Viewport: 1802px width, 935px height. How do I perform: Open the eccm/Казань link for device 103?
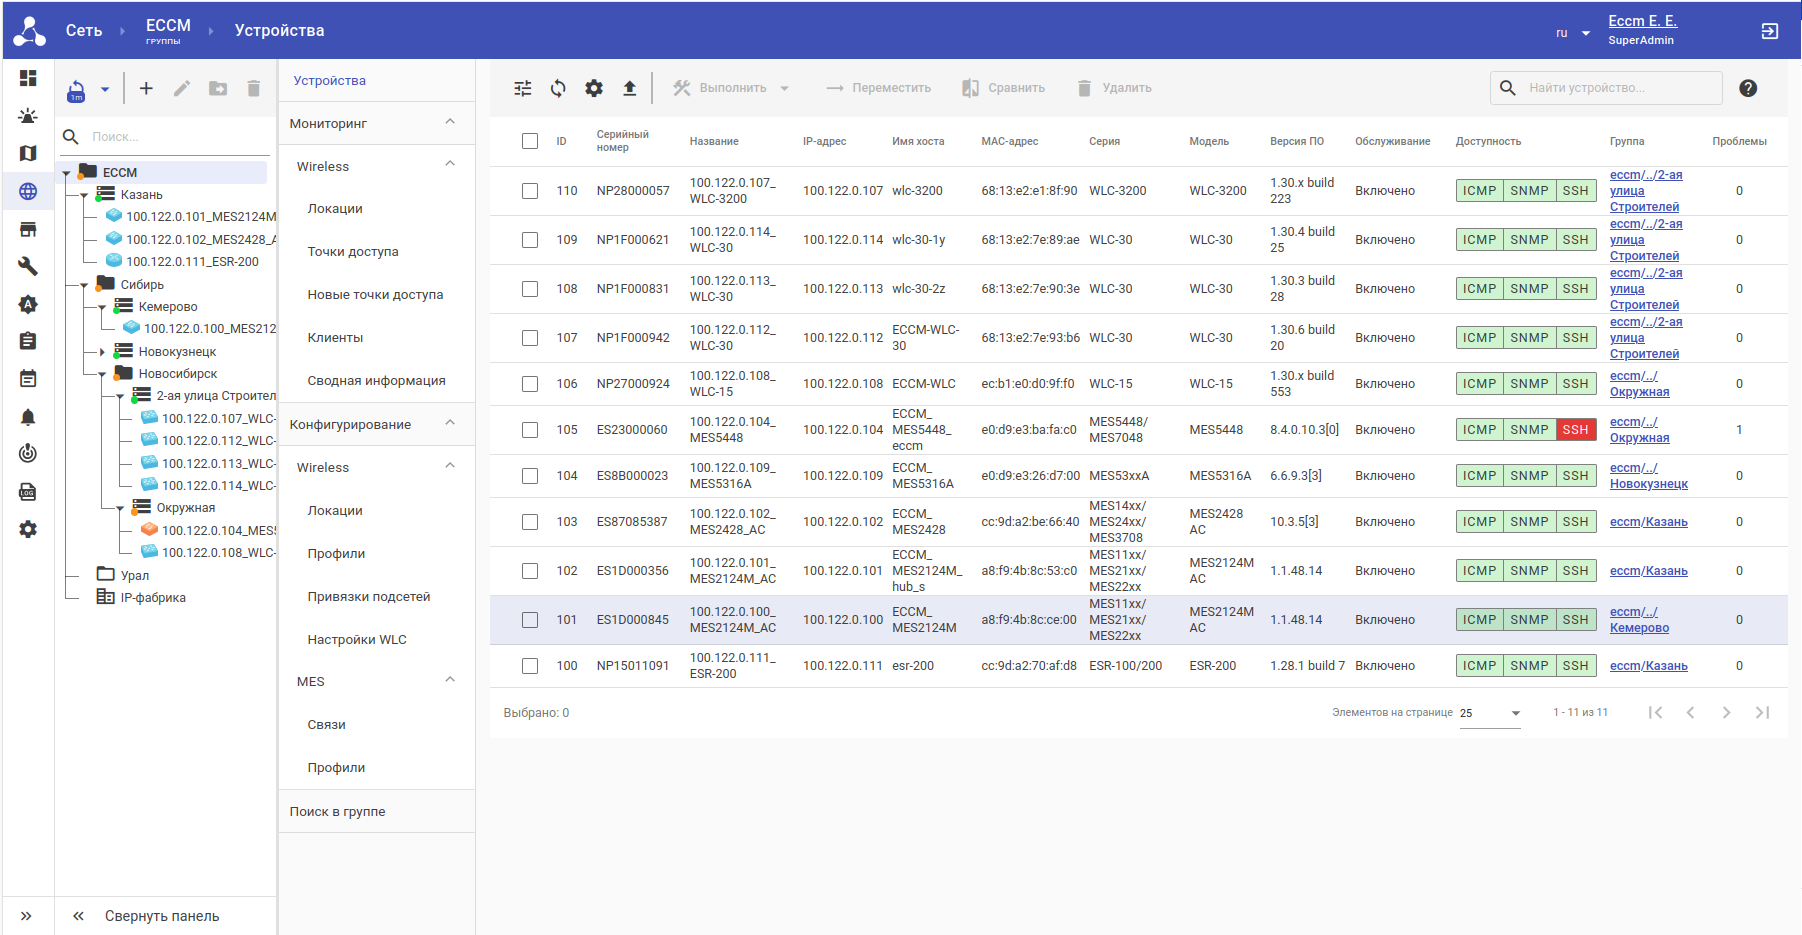point(1648,522)
